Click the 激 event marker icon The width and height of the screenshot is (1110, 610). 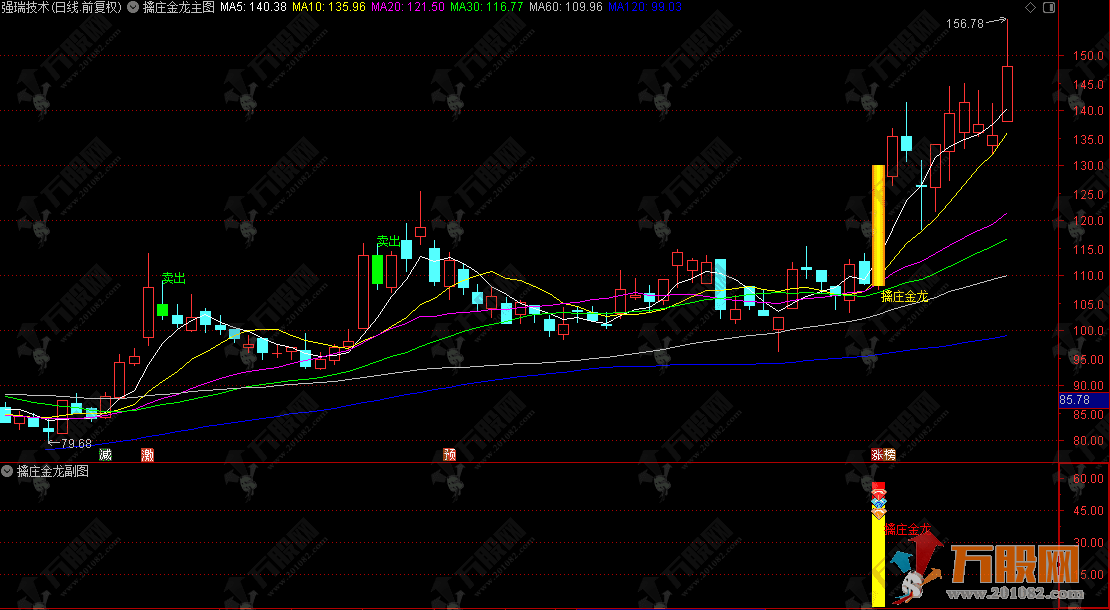coord(148,455)
